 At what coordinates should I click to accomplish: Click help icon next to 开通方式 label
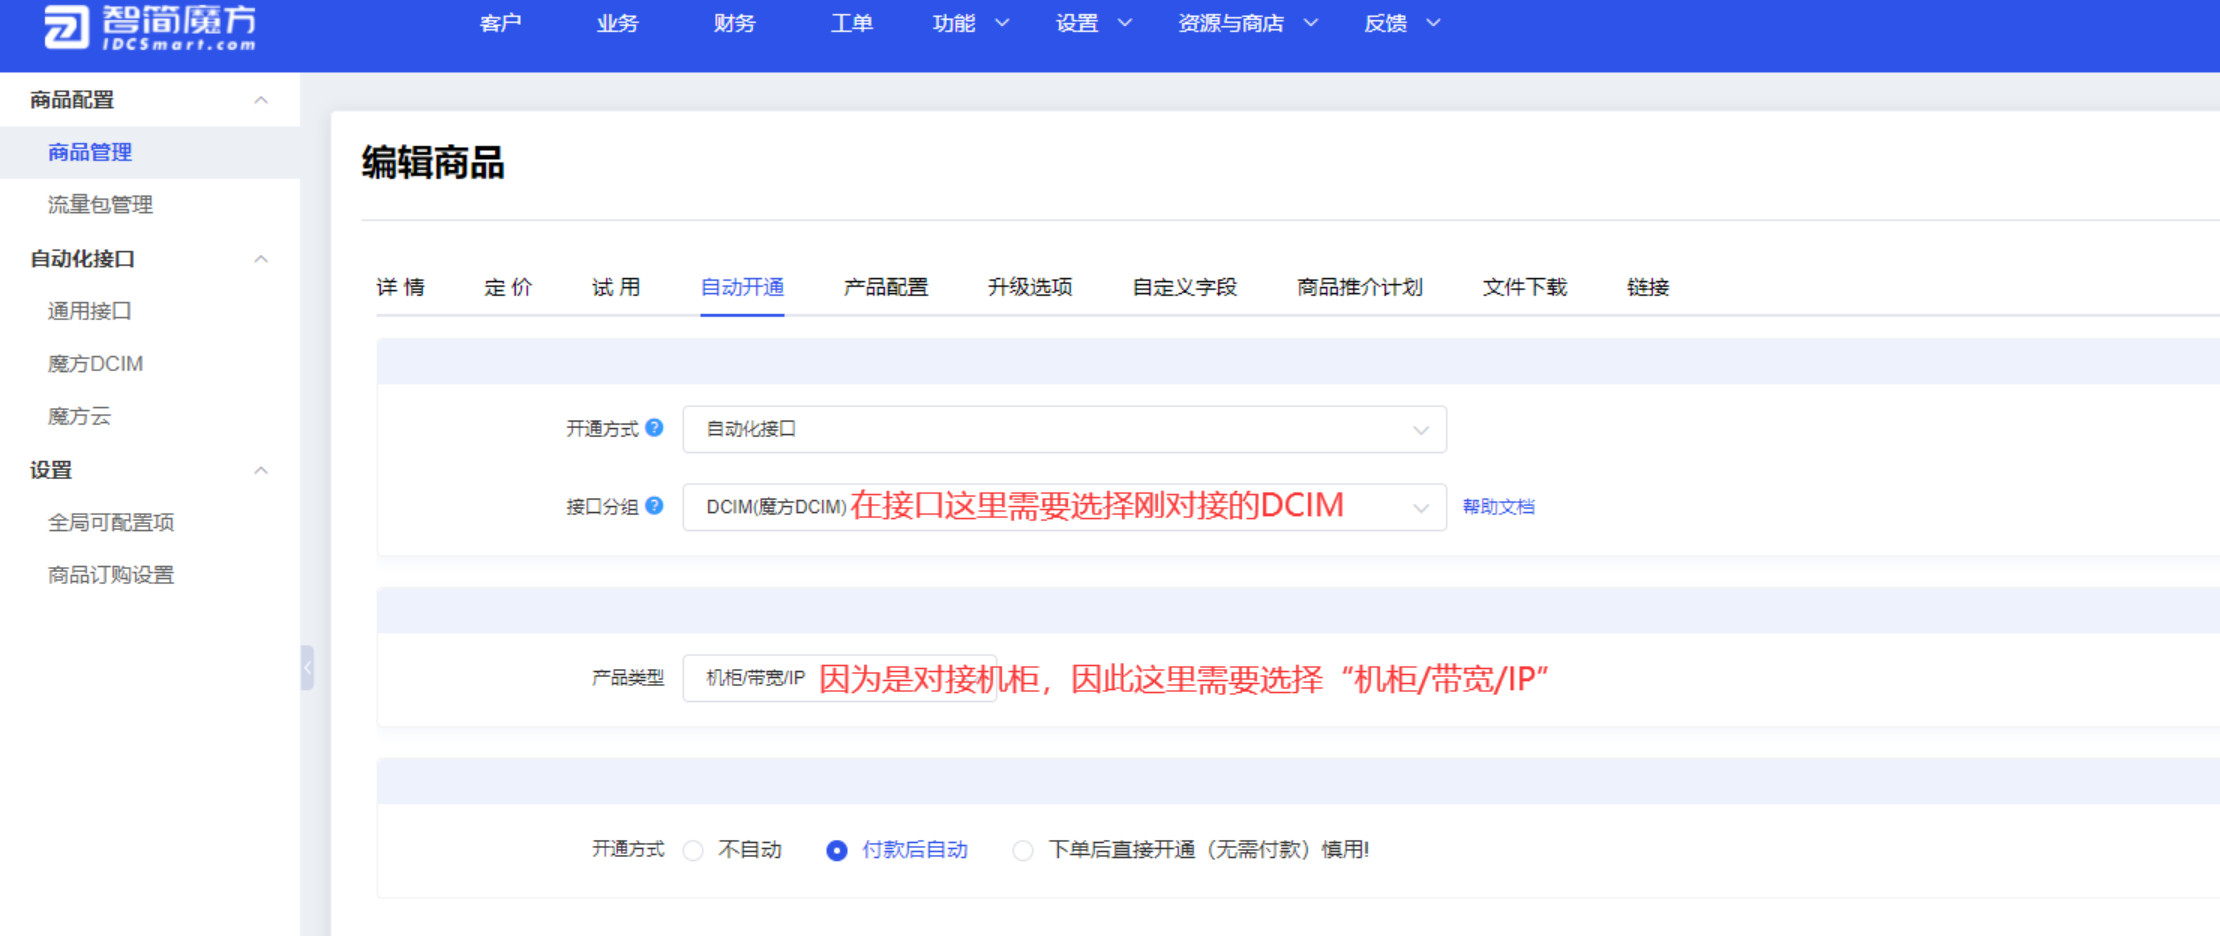click(654, 428)
